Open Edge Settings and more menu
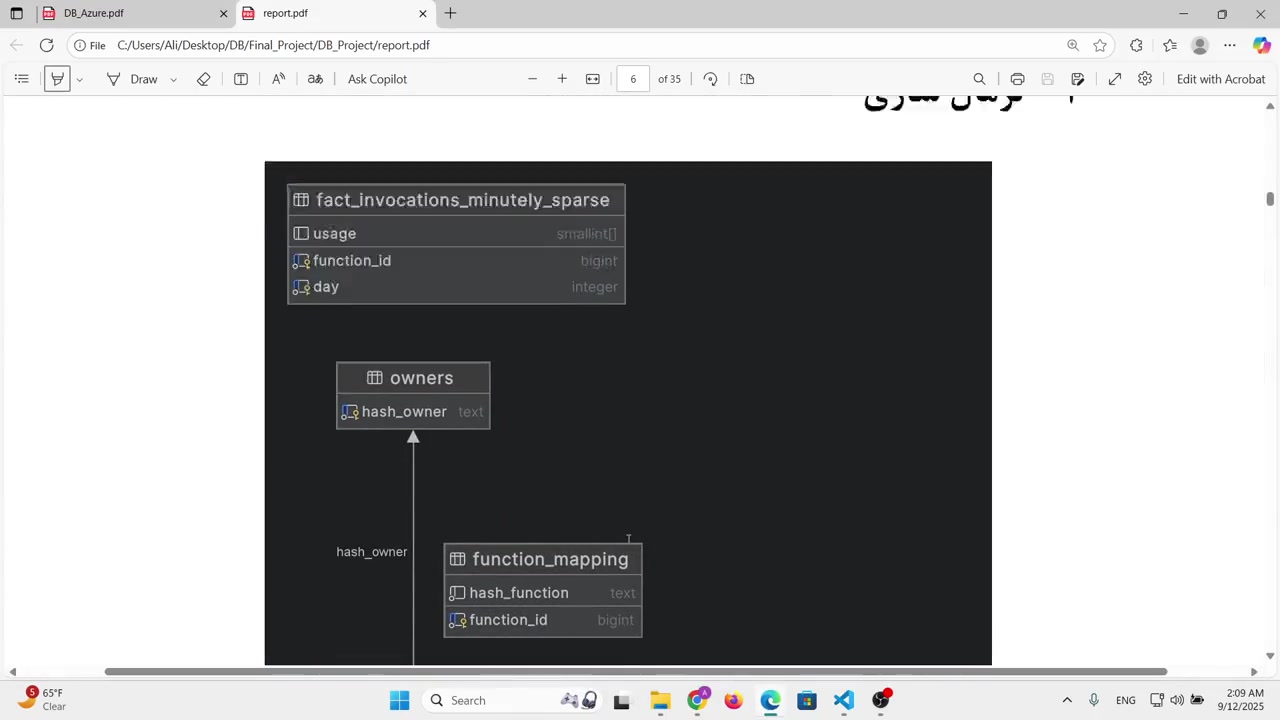 click(x=1230, y=45)
